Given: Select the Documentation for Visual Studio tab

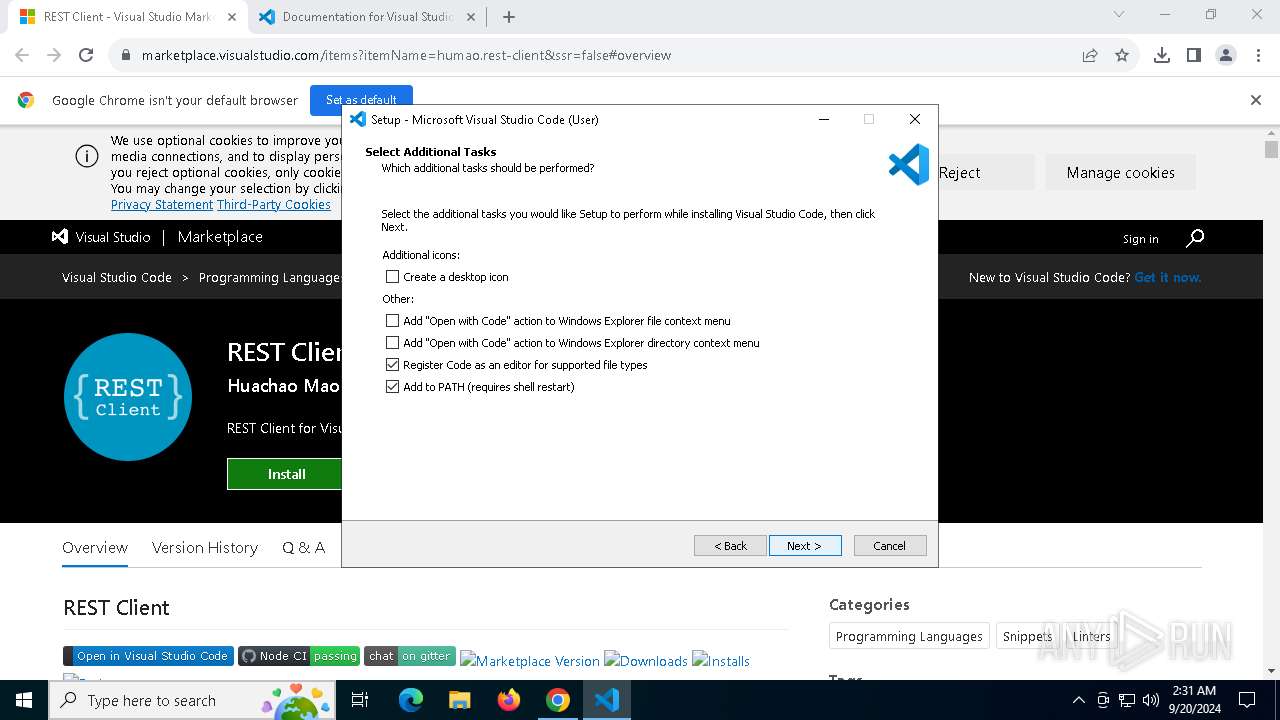Looking at the screenshot, I should (365, 17).
